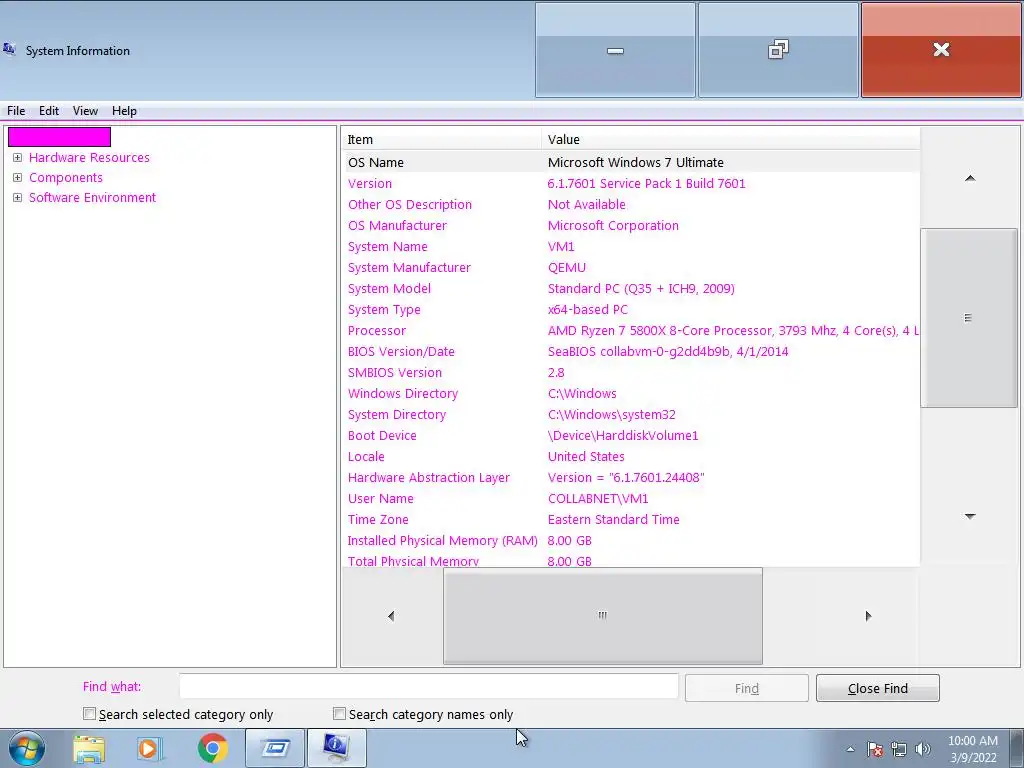Select the Components tree label
This screenshot has height=768, width=1024.
[66, 178]
